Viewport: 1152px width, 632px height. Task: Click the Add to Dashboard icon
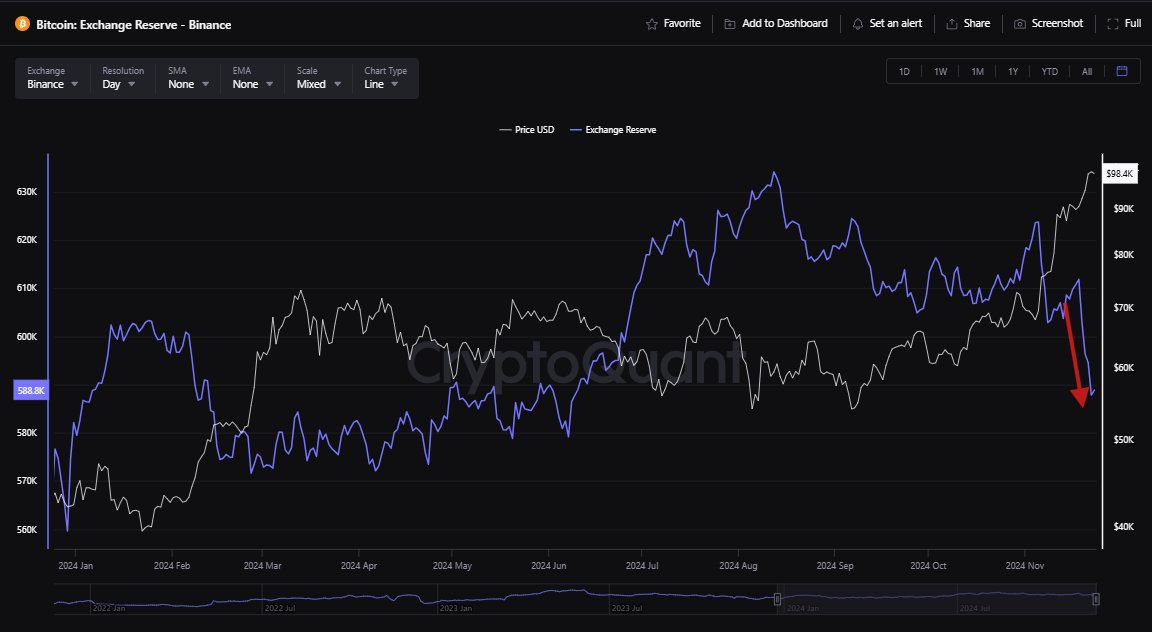point(730,24)
